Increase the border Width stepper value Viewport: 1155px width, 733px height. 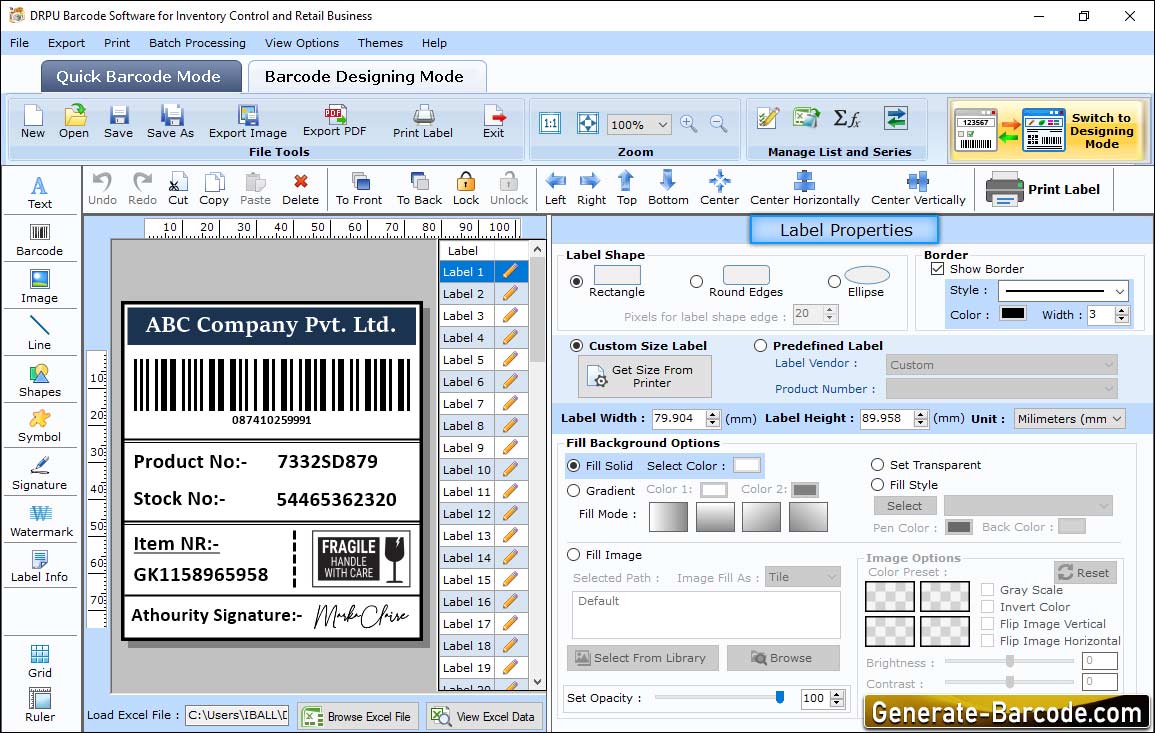[1122, 311]
